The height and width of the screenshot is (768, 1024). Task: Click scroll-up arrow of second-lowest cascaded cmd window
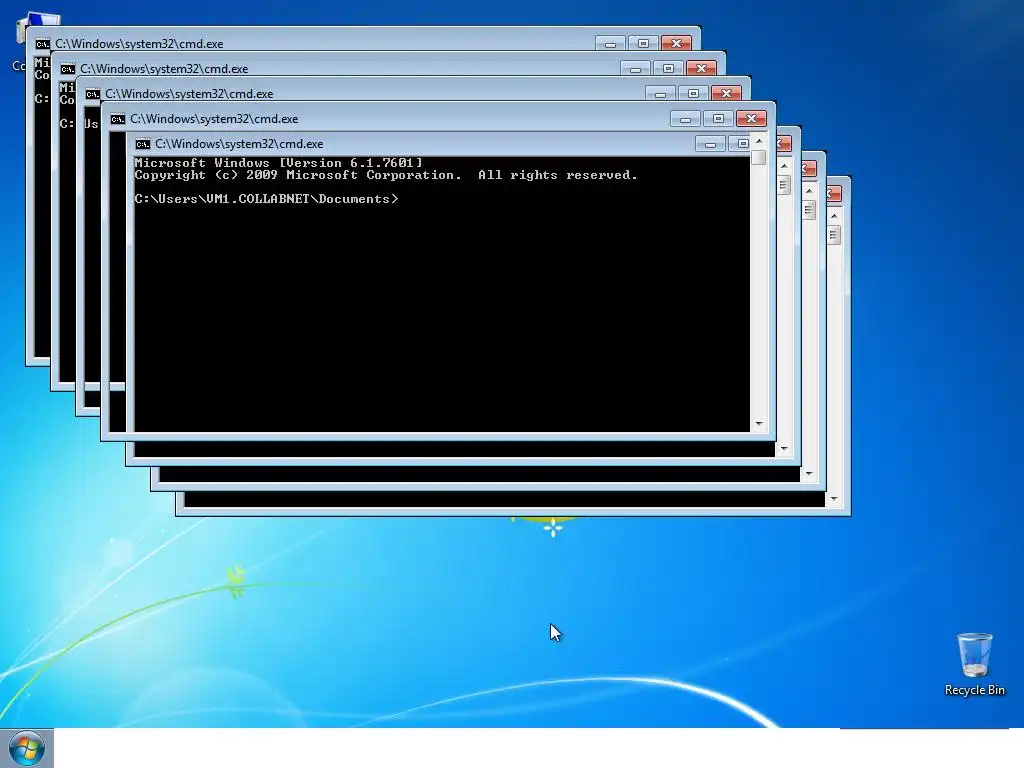(x=809, y=191)
